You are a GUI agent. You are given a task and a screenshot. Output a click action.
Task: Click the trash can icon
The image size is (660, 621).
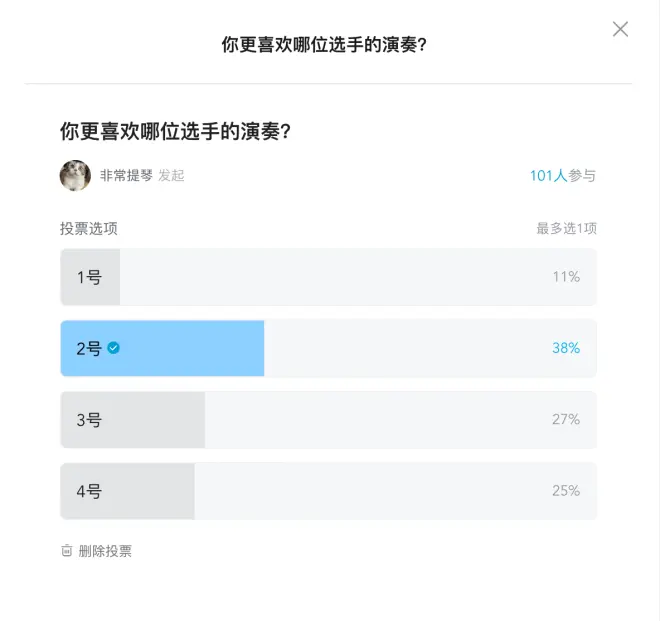pyautogui.click(x=67, y=550)
